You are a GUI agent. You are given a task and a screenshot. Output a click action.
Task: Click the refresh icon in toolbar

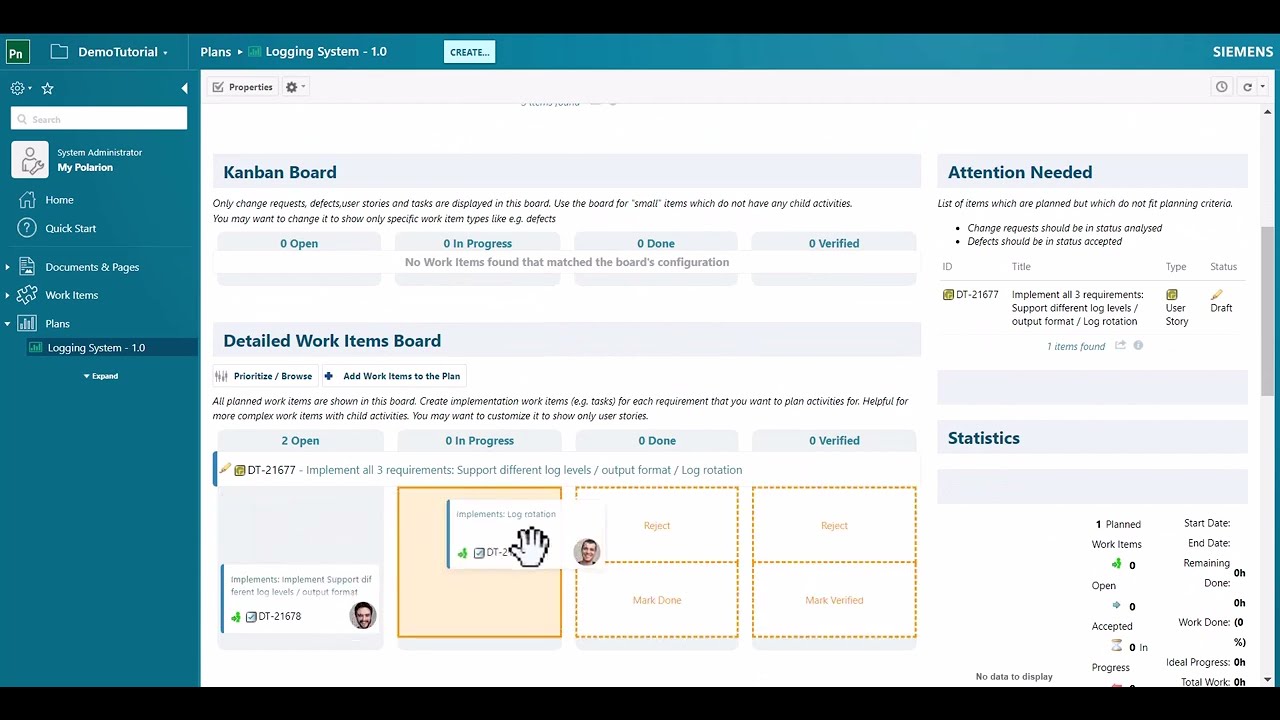[x=1247, y=87]
